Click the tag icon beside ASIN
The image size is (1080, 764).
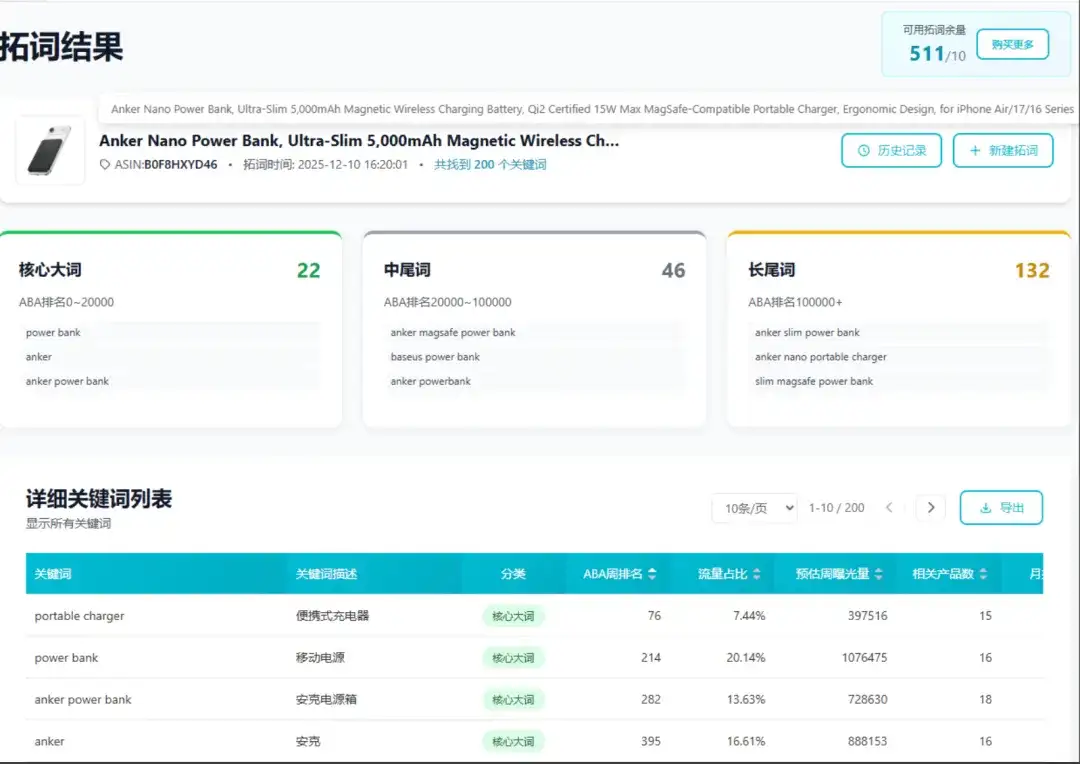105,165
